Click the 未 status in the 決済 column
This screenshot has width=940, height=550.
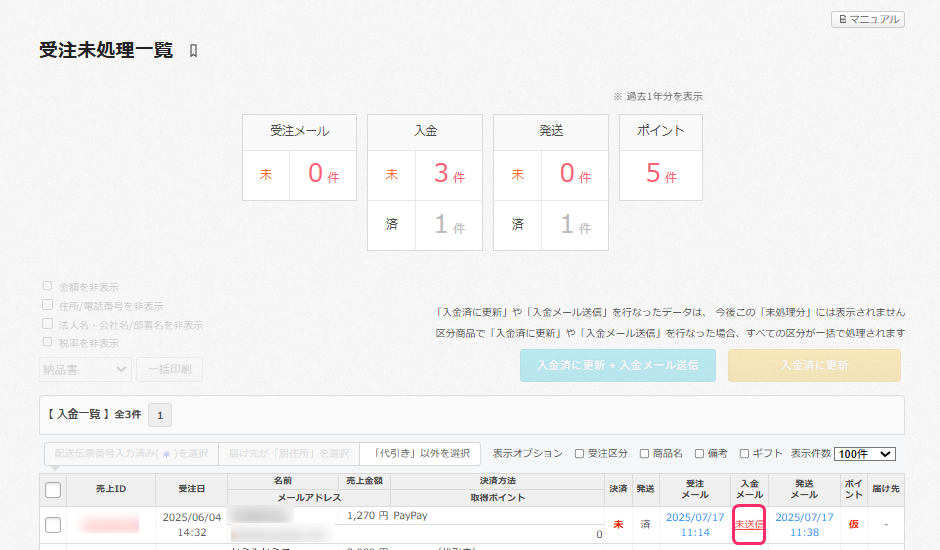pos(618,525)
